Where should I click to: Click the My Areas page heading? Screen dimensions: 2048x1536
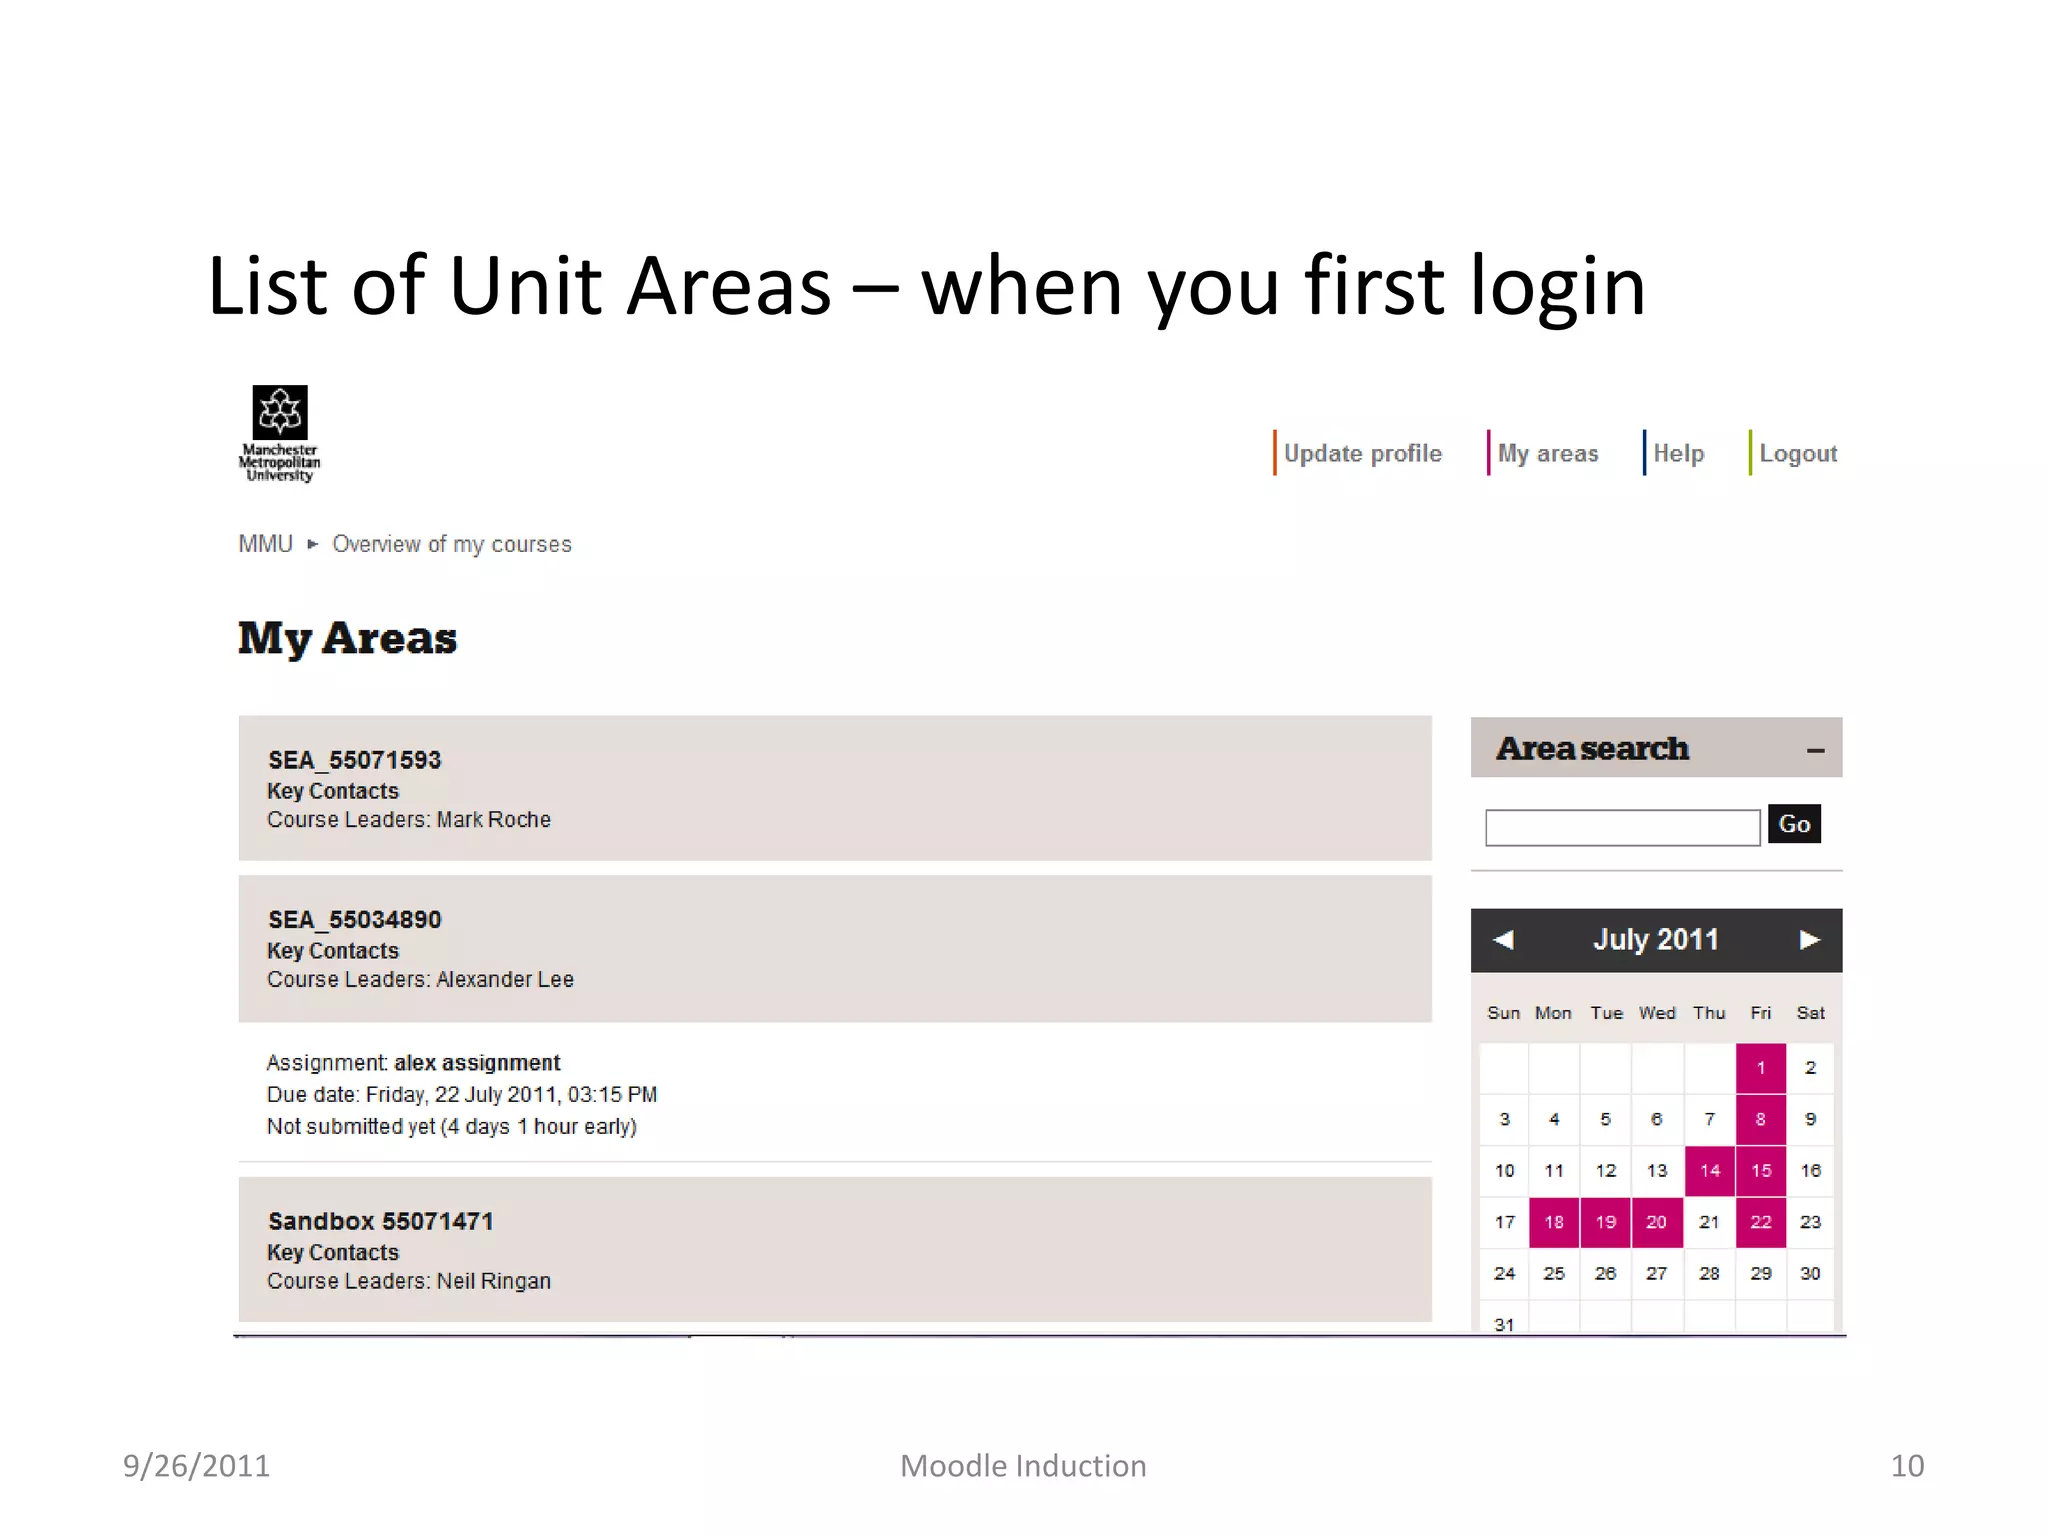click(x=347, y=639)
